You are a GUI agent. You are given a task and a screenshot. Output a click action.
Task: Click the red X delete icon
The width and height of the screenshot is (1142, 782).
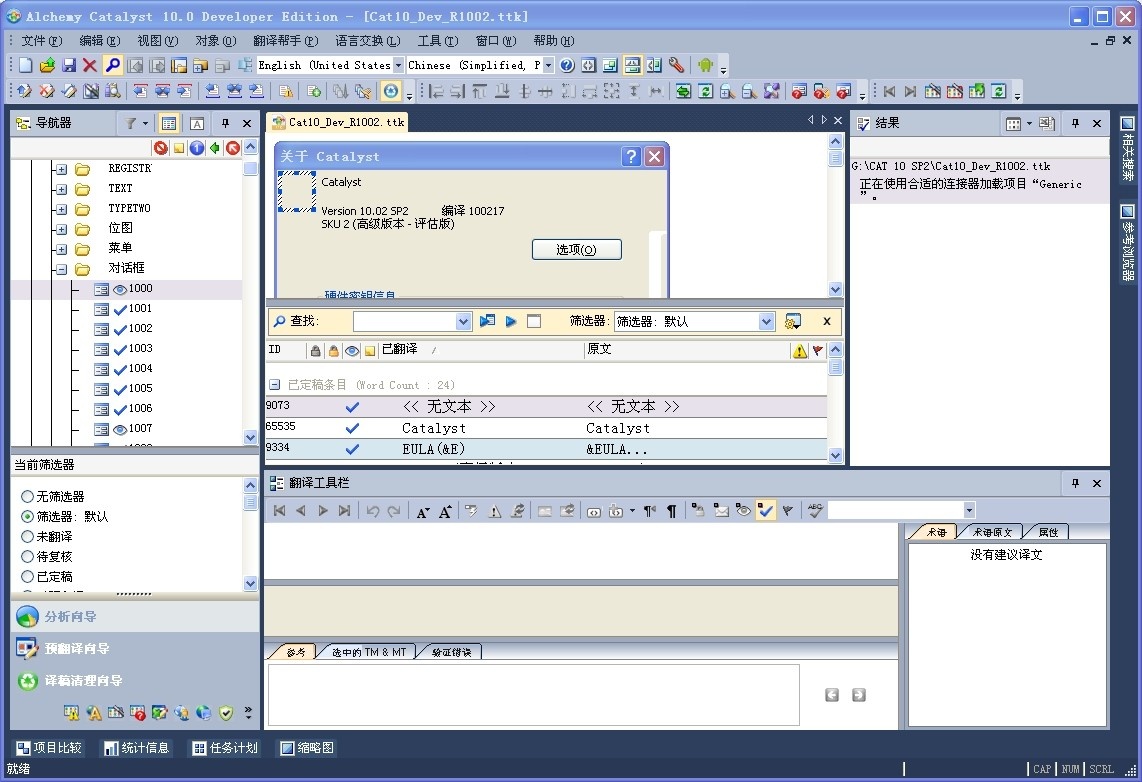[x=90, y=65]
